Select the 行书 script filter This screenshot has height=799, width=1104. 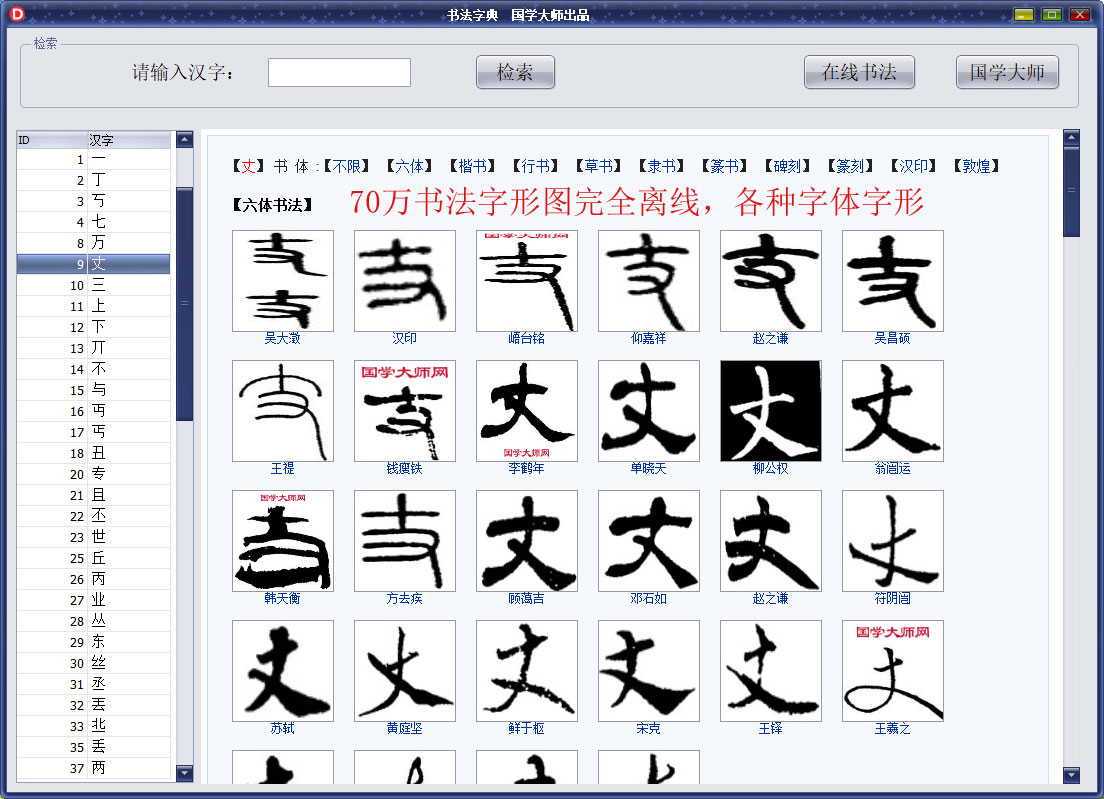[x=535, y=166]
